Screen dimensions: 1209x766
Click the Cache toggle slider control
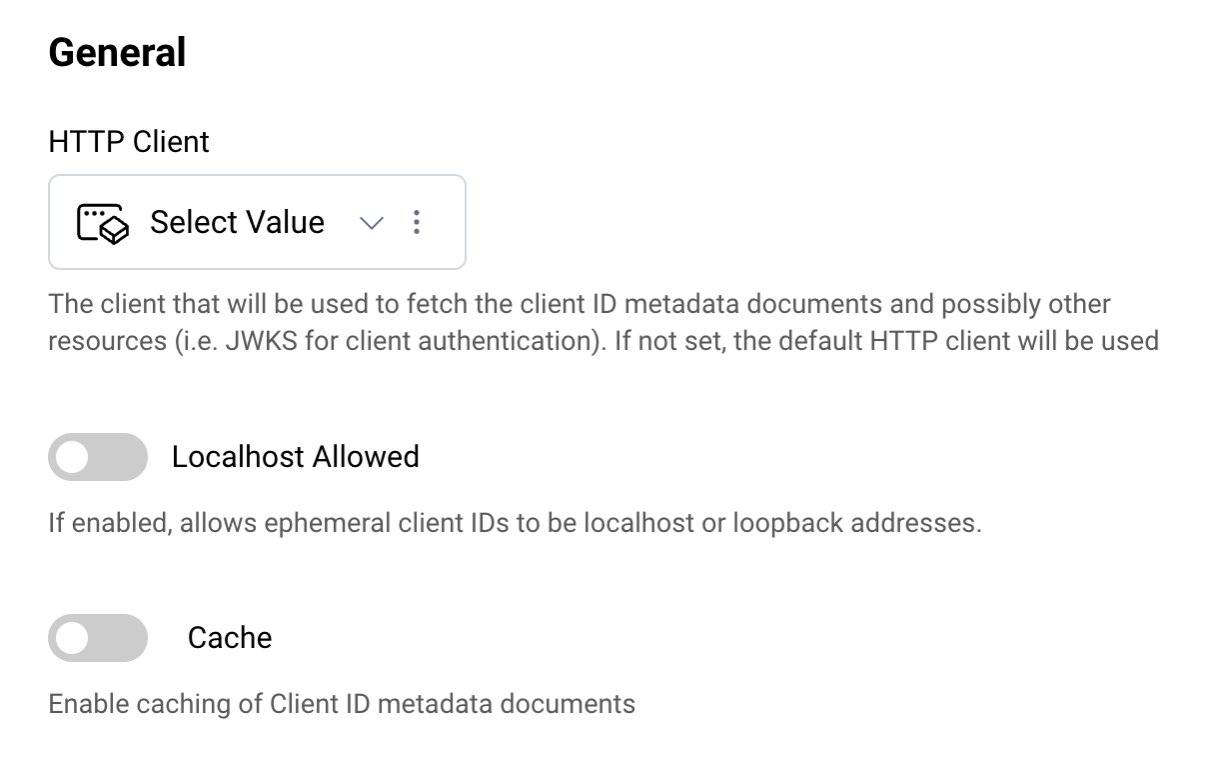(x=97, y=638)
